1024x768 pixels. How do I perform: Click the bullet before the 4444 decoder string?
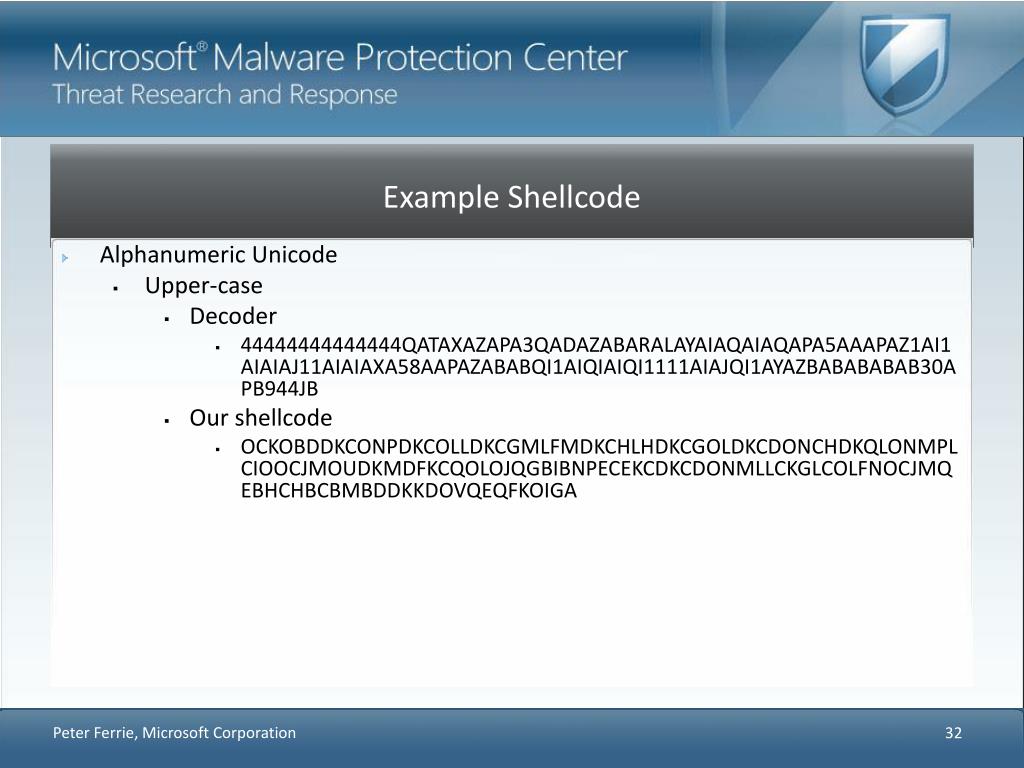[217, 347]
